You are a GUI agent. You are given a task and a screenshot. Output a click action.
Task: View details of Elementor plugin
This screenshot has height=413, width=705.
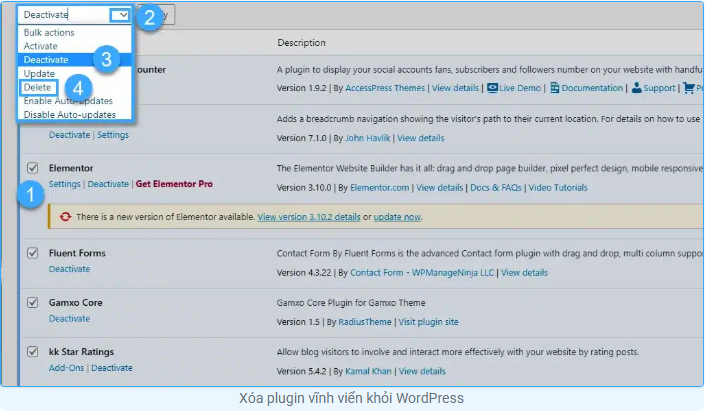(x=439, y=188)
